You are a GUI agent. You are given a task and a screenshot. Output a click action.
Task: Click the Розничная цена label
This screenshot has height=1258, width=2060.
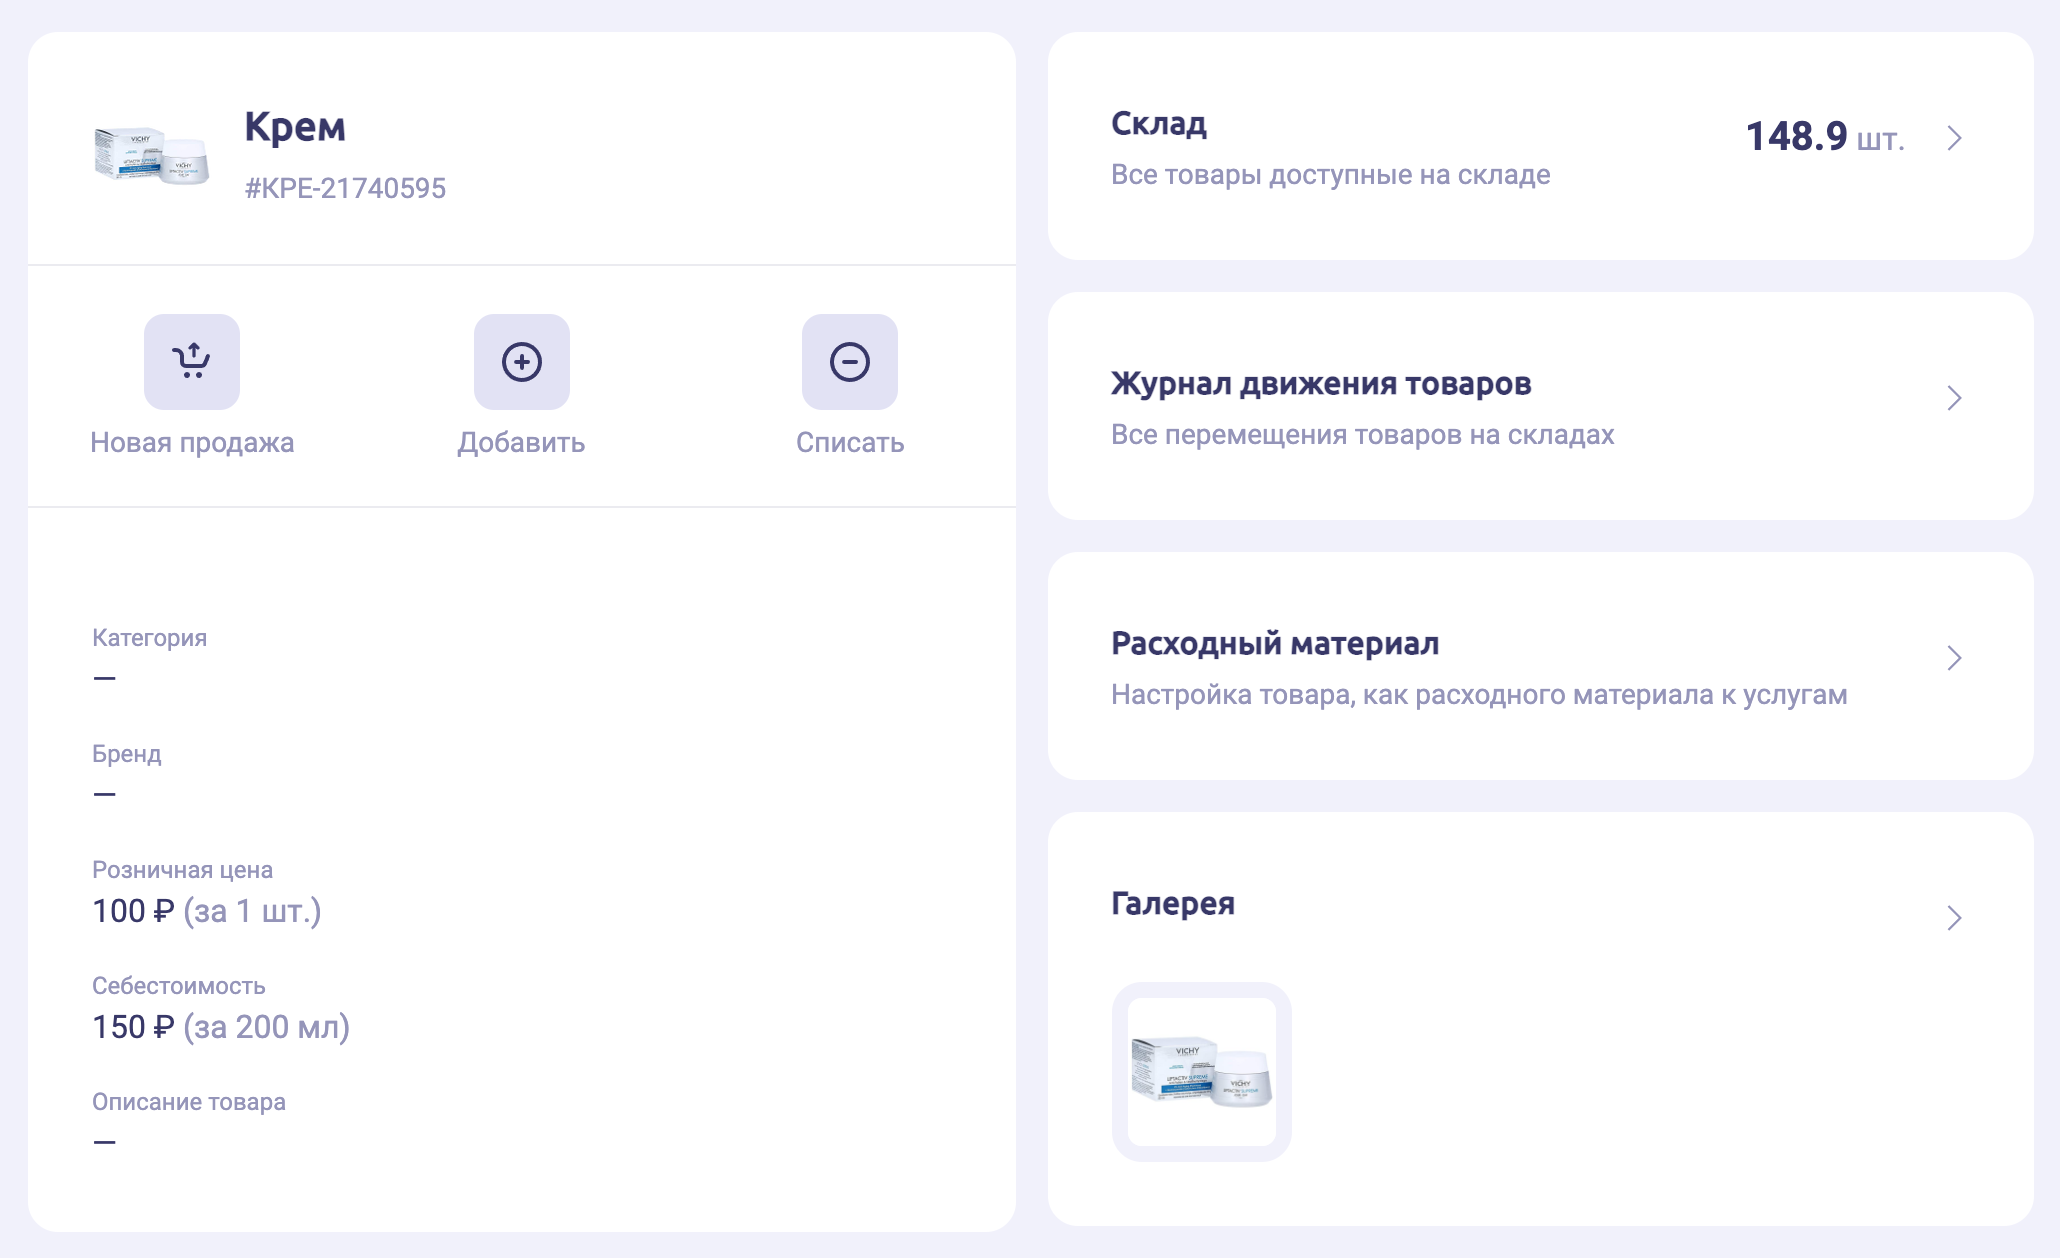183,870
